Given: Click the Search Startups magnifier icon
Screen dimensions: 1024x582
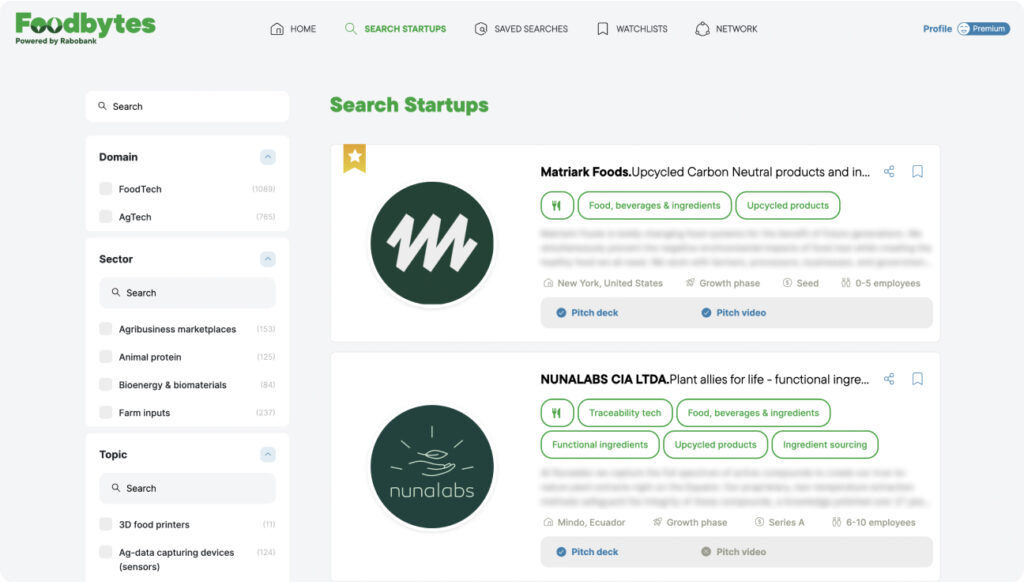Looking at the screenshot, I should (x=351, y=29).
